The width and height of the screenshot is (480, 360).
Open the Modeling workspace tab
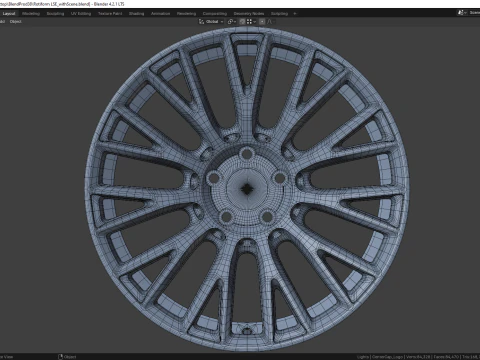31,14
